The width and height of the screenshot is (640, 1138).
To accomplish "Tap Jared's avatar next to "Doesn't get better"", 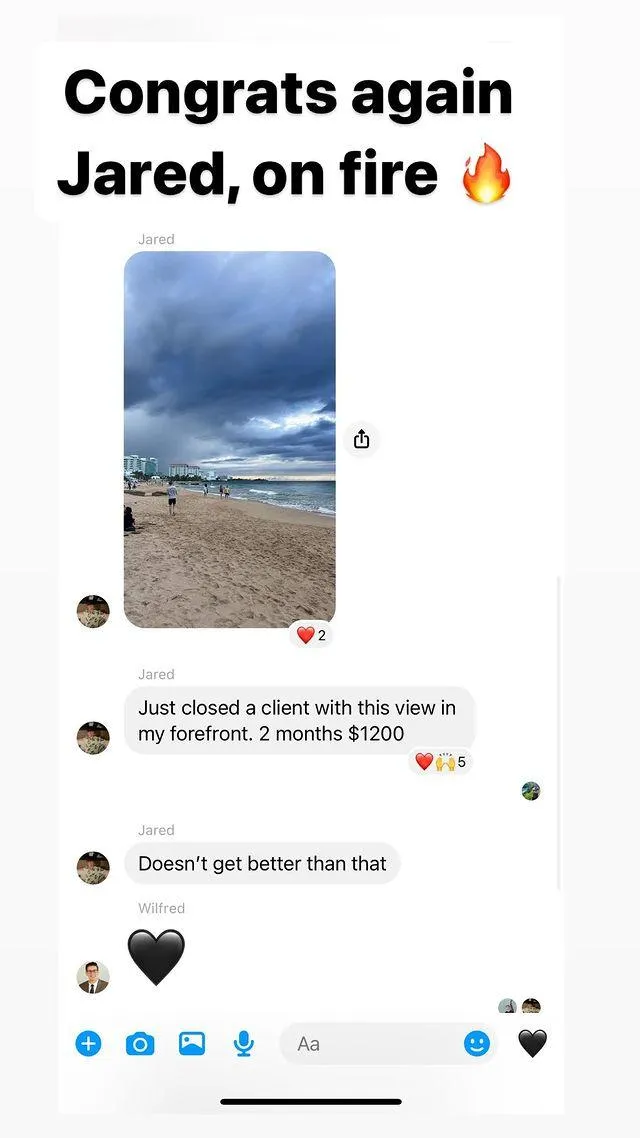I will point(93,867).
